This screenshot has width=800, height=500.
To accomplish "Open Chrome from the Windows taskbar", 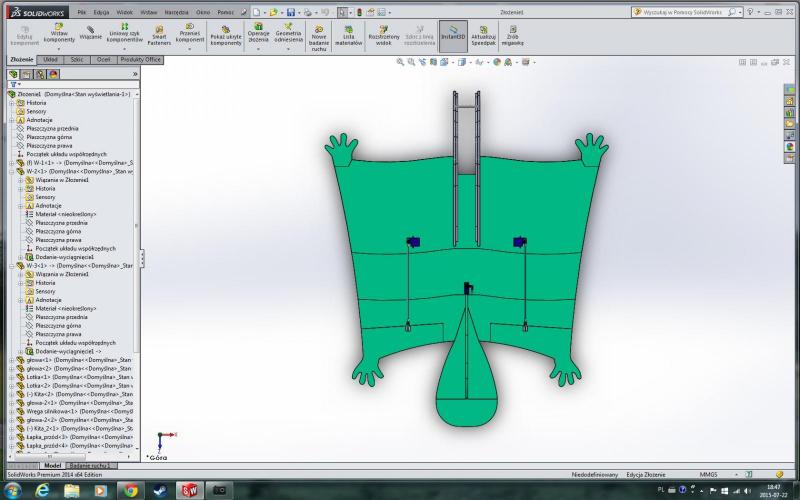I will [129, 490].
